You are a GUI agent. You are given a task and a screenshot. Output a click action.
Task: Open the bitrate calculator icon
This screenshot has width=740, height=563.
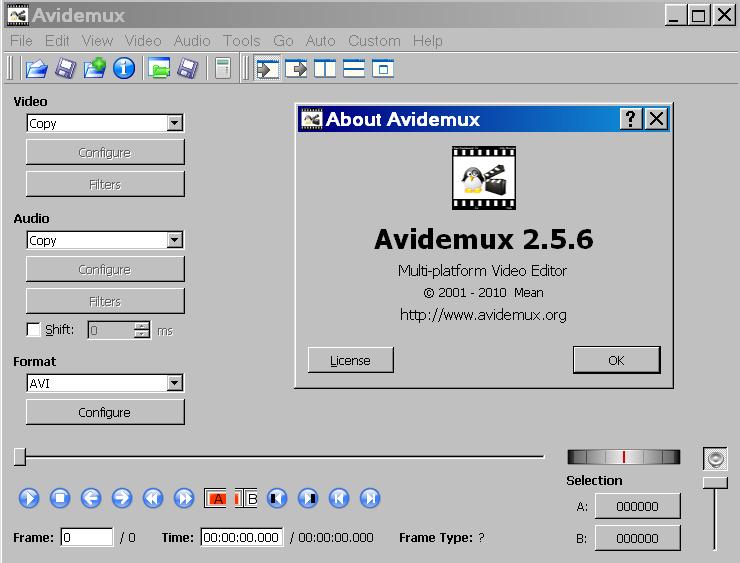tap(223, 69)
